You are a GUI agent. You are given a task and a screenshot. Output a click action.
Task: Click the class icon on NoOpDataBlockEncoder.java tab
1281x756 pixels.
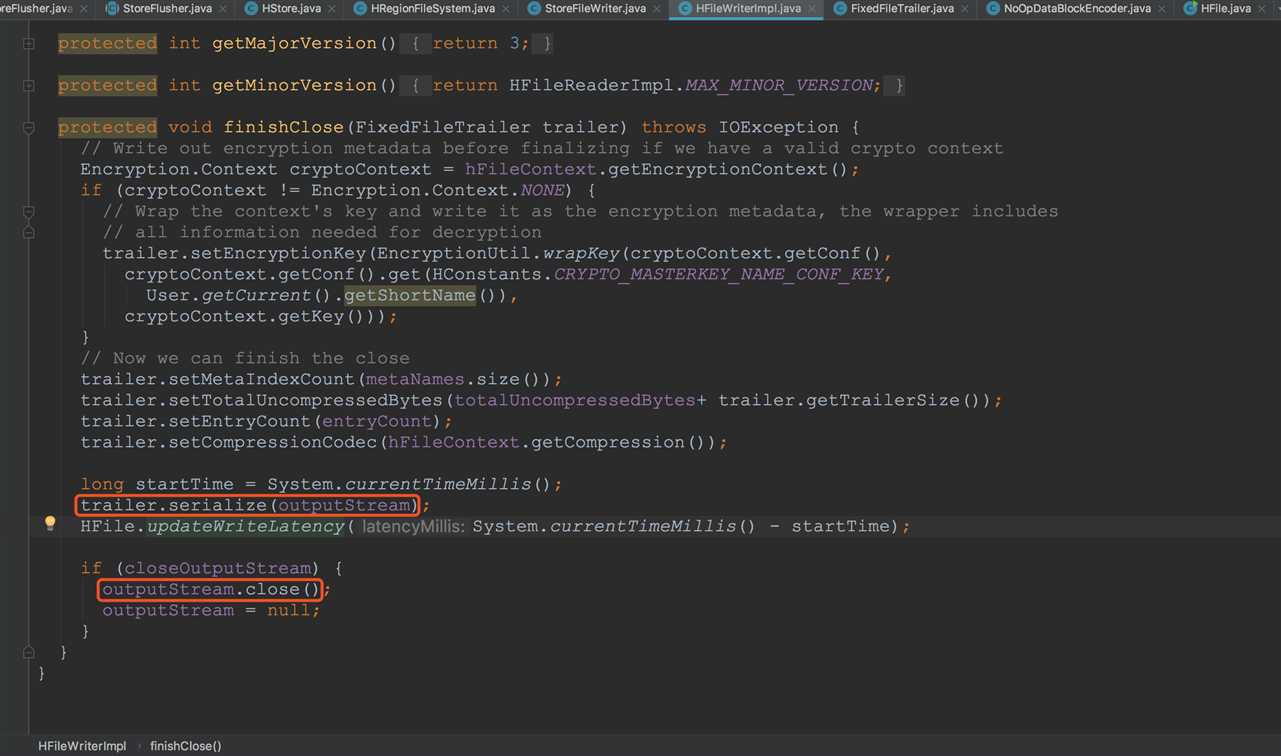993,8
